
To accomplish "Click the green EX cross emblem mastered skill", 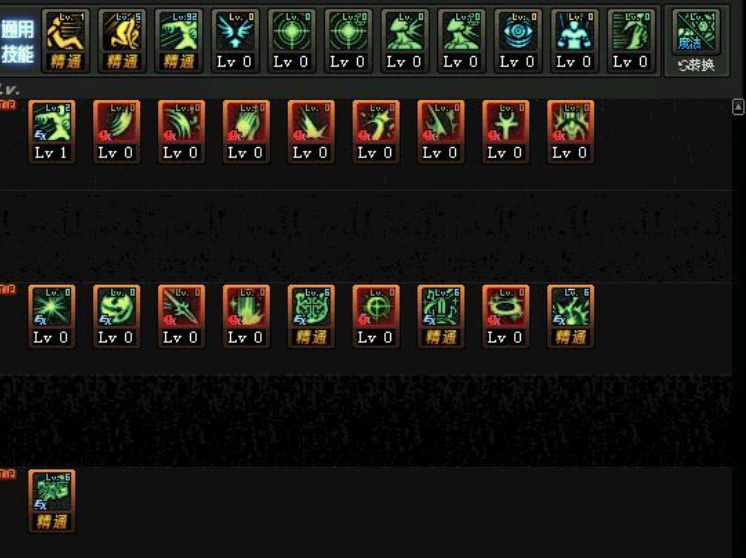I will tap(311, 316).
